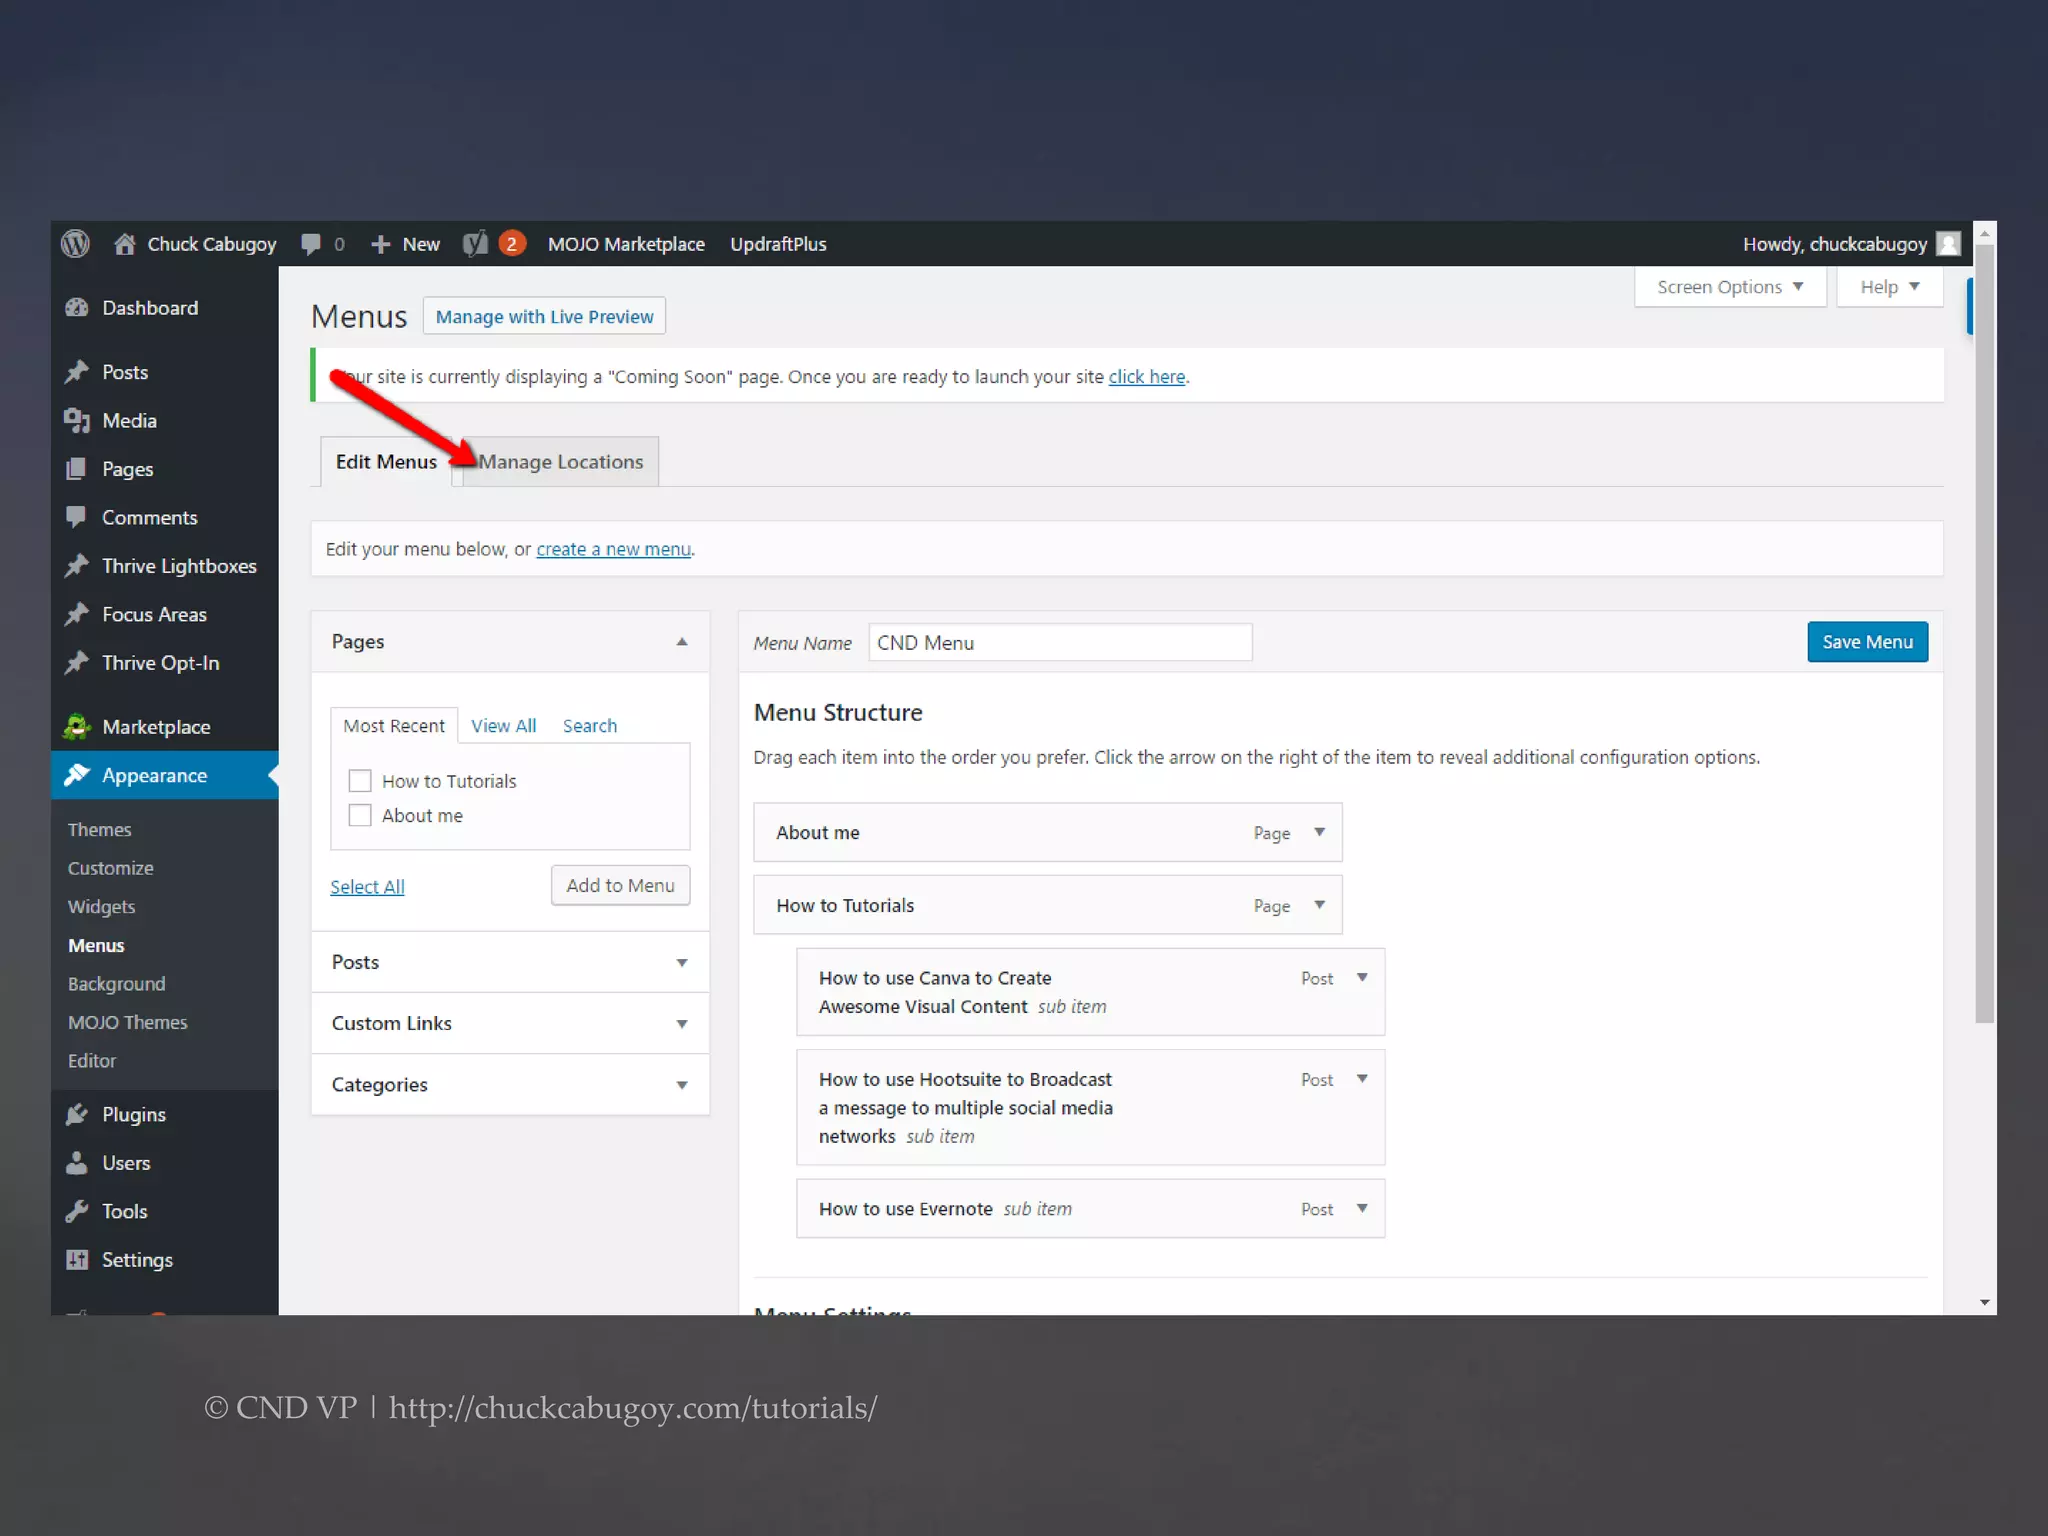Open Widgets under Appearance
The image size is (2048, 1536).
click(x=101, y=907)
